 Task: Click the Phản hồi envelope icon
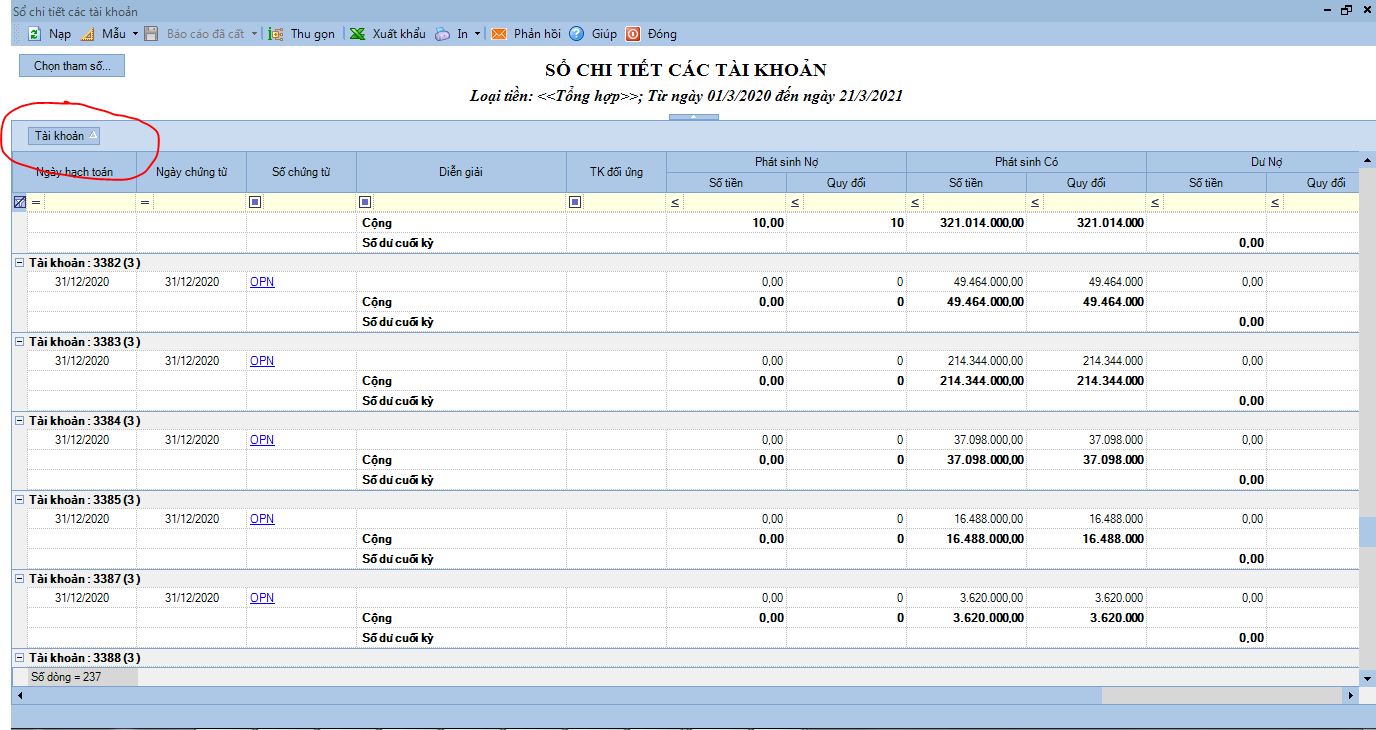point(498,34)
